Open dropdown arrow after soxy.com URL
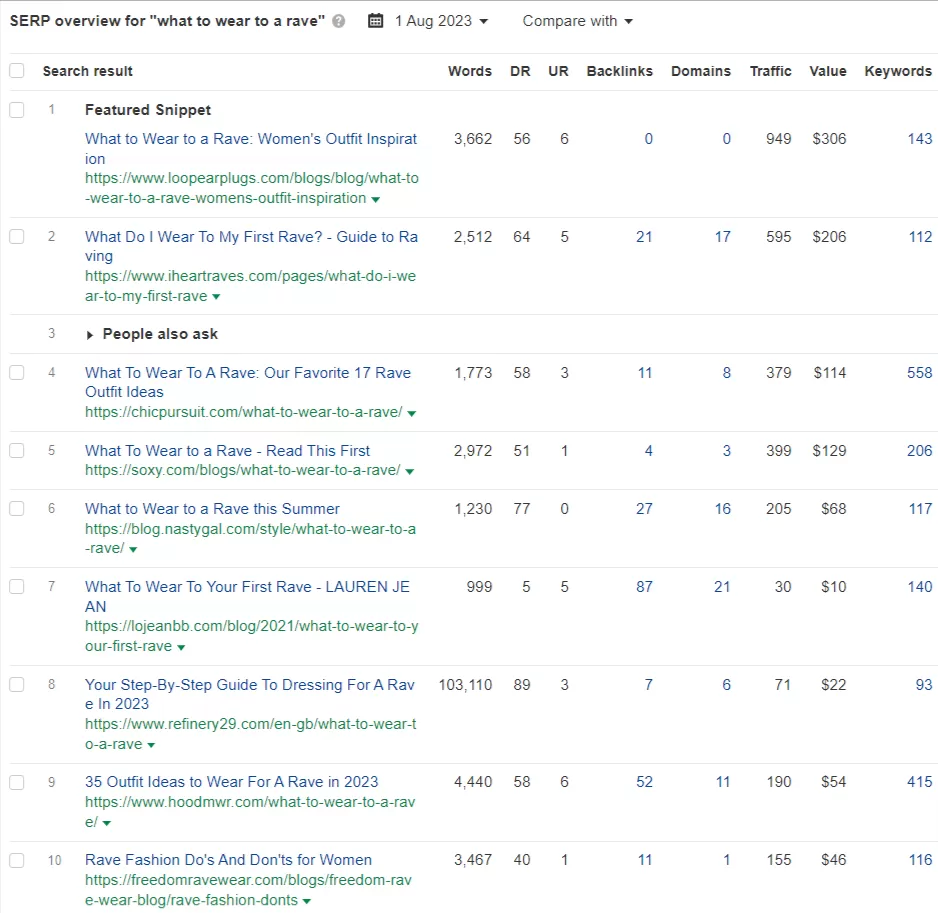 point(410,471)
